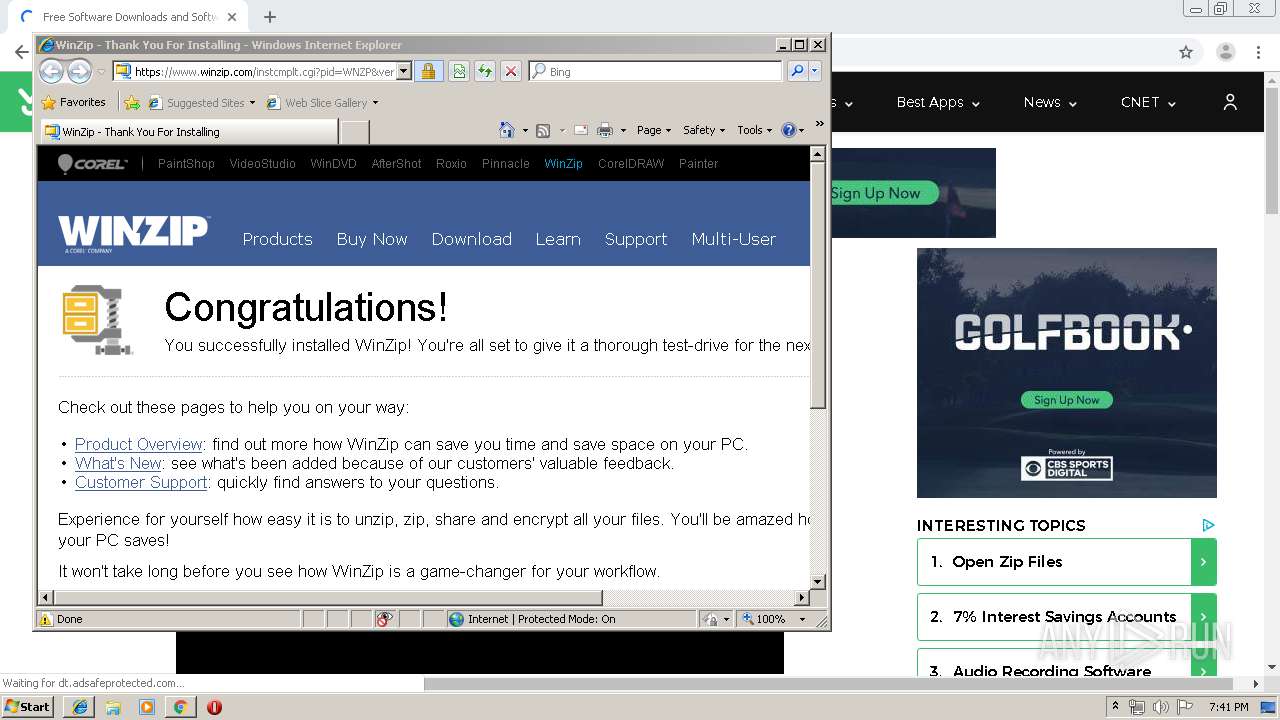This screenshot has width=1280, height=720.
Task: Expand the IE address bar dropdown
Action: tap(404, 71)
